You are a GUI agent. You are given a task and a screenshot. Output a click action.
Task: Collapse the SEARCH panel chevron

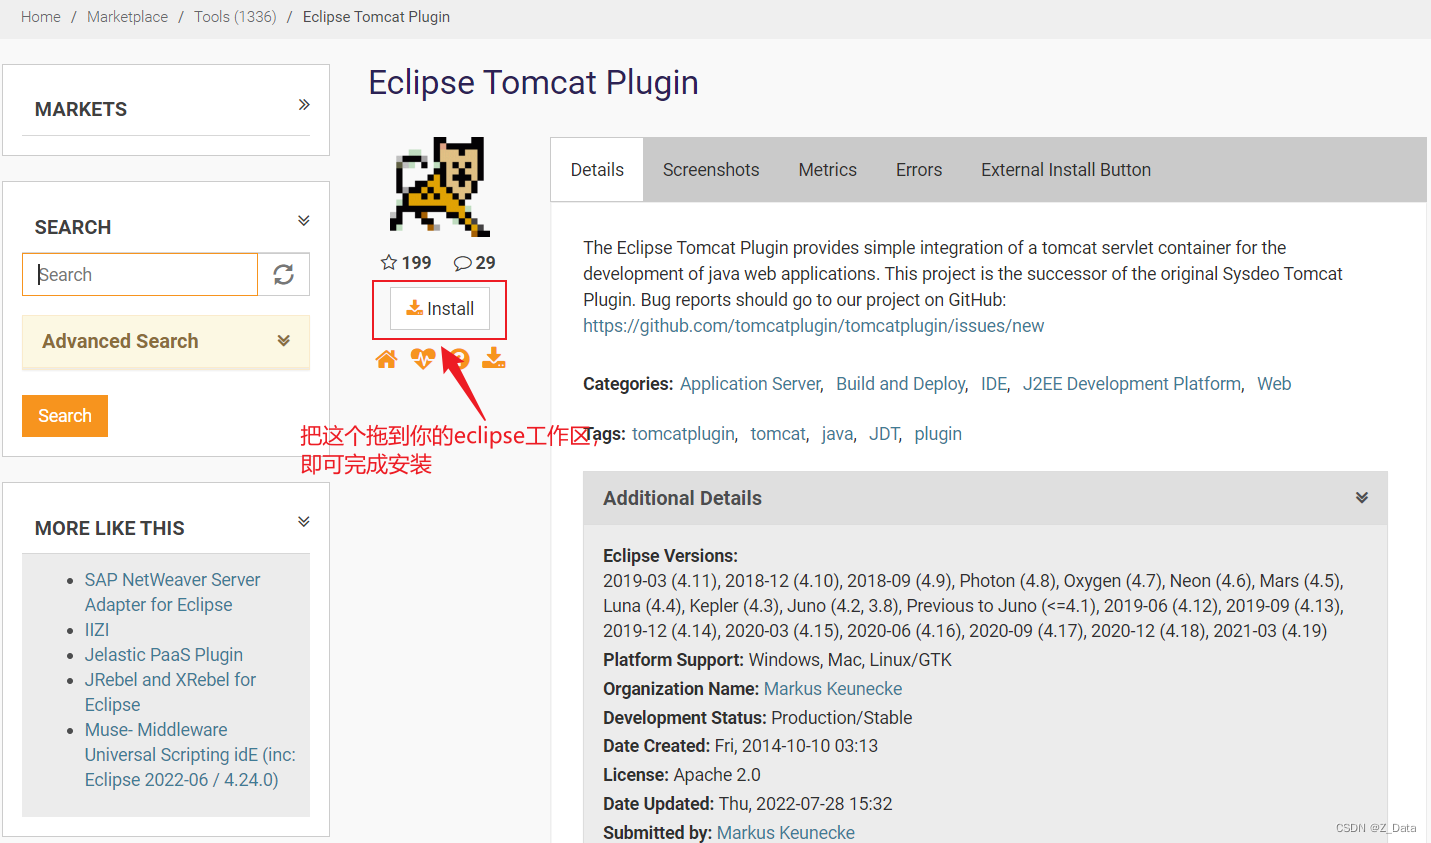click(303, 220)
